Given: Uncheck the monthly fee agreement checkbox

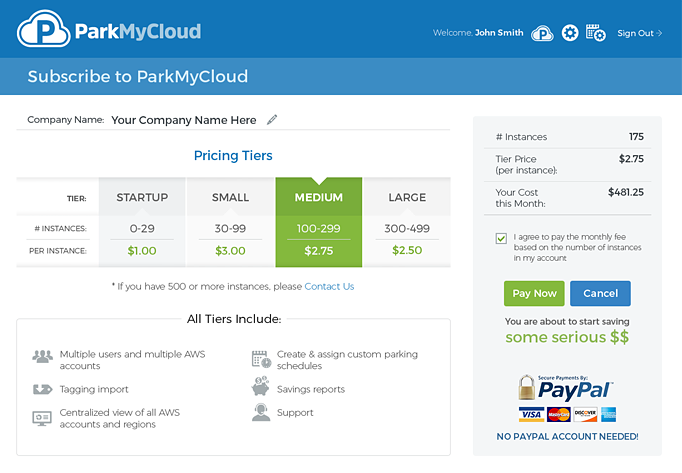Looking at the screenshot, I should pos(501,238).
